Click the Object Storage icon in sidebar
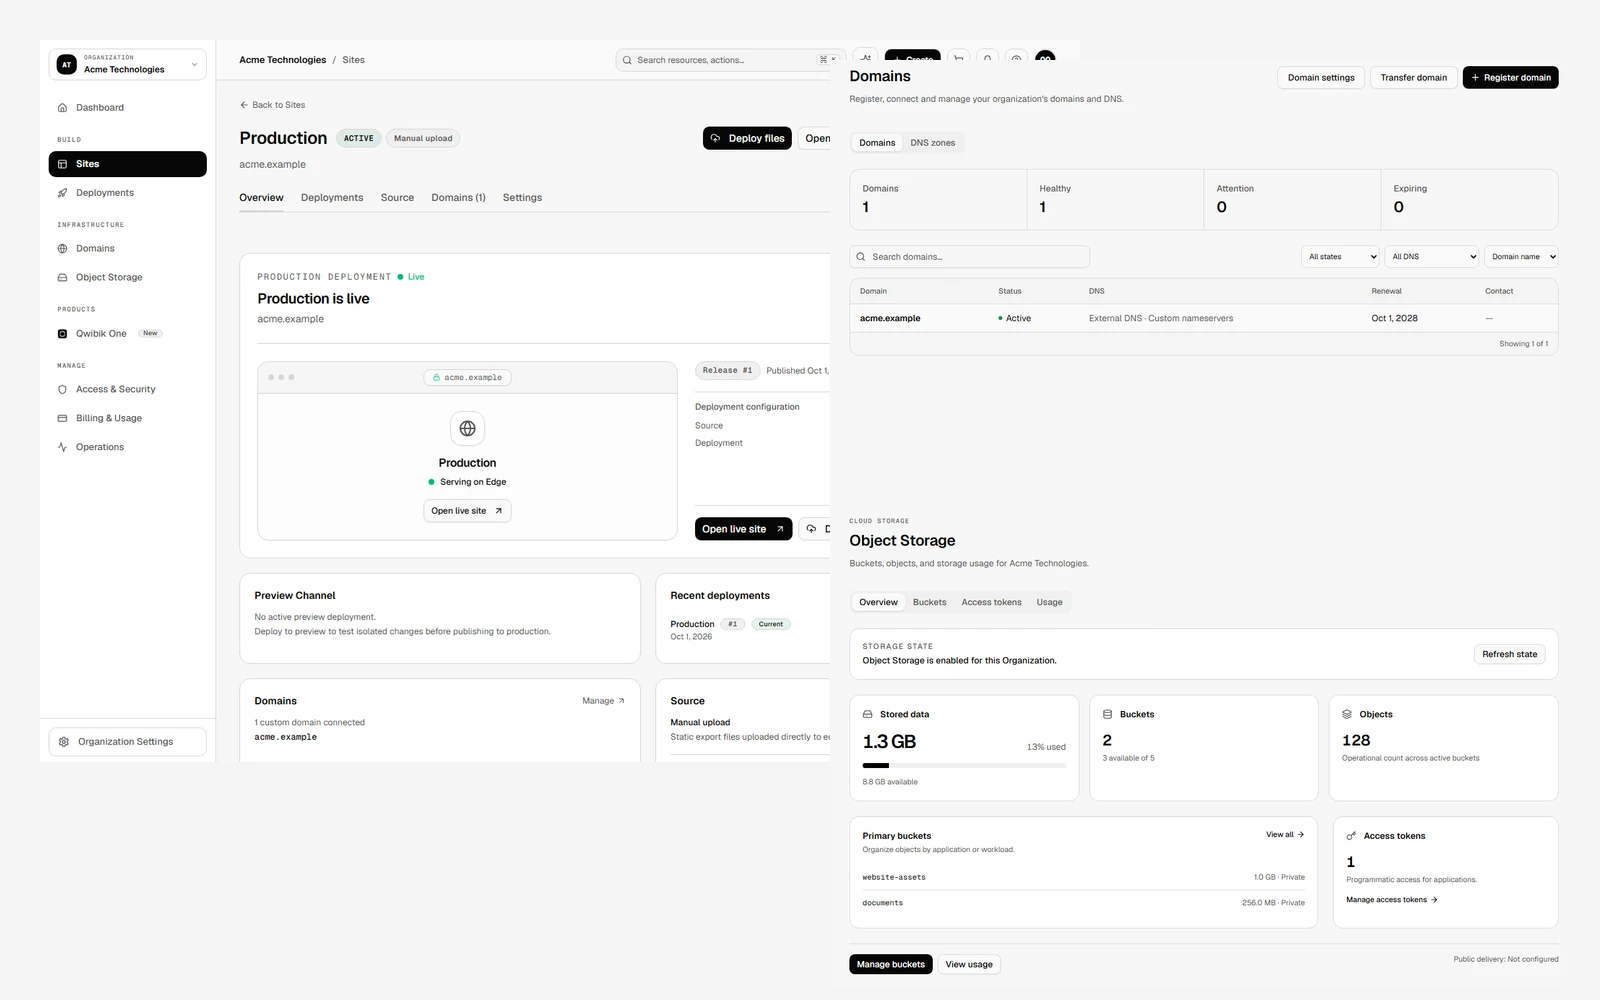The image size is (1600, 1000). [62, 277]
